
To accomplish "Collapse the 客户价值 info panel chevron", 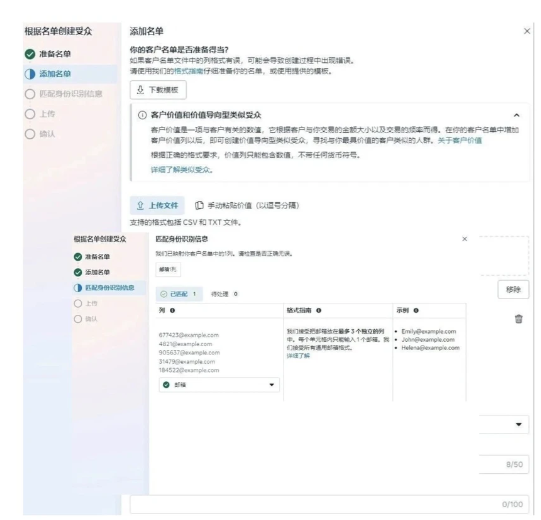I will point(517,115).
